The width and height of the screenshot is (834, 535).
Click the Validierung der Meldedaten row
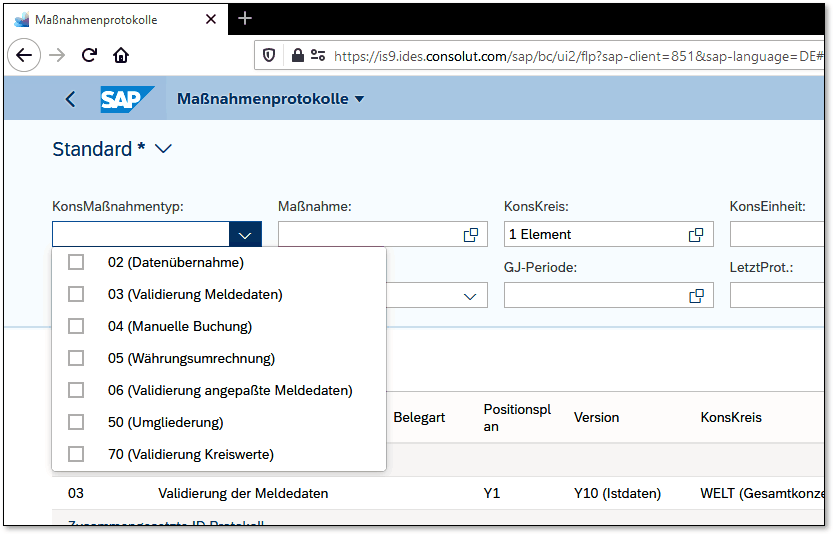pos(242,493)
